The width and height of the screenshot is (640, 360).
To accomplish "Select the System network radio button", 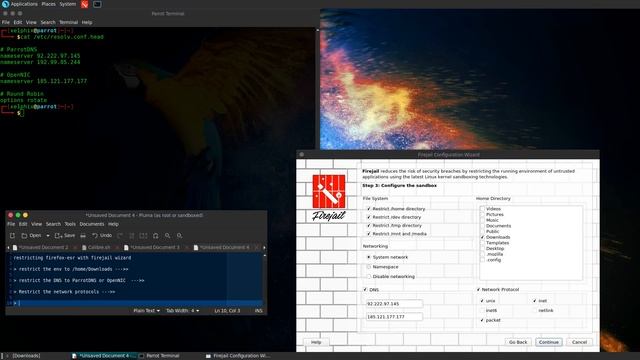I will point(369,257).
